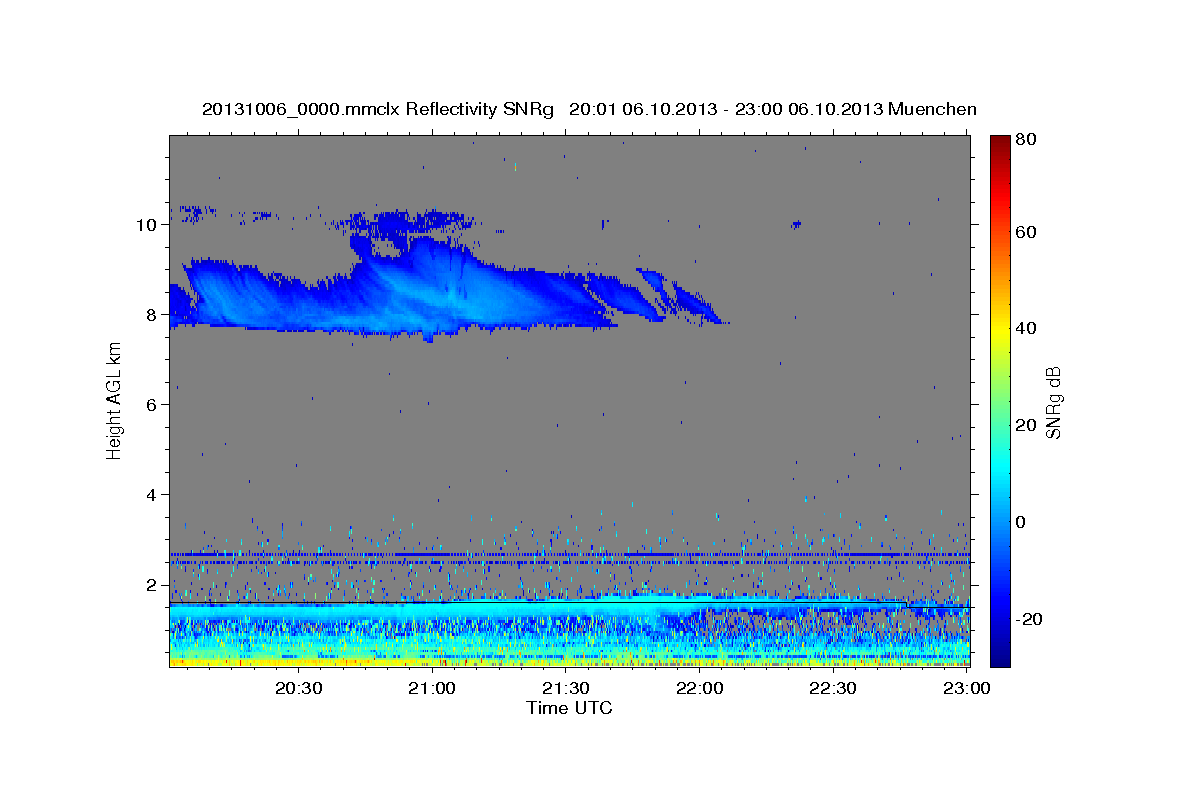
Task: Click the colorbar '20' value label
Action: click(x=1026, y=425)
